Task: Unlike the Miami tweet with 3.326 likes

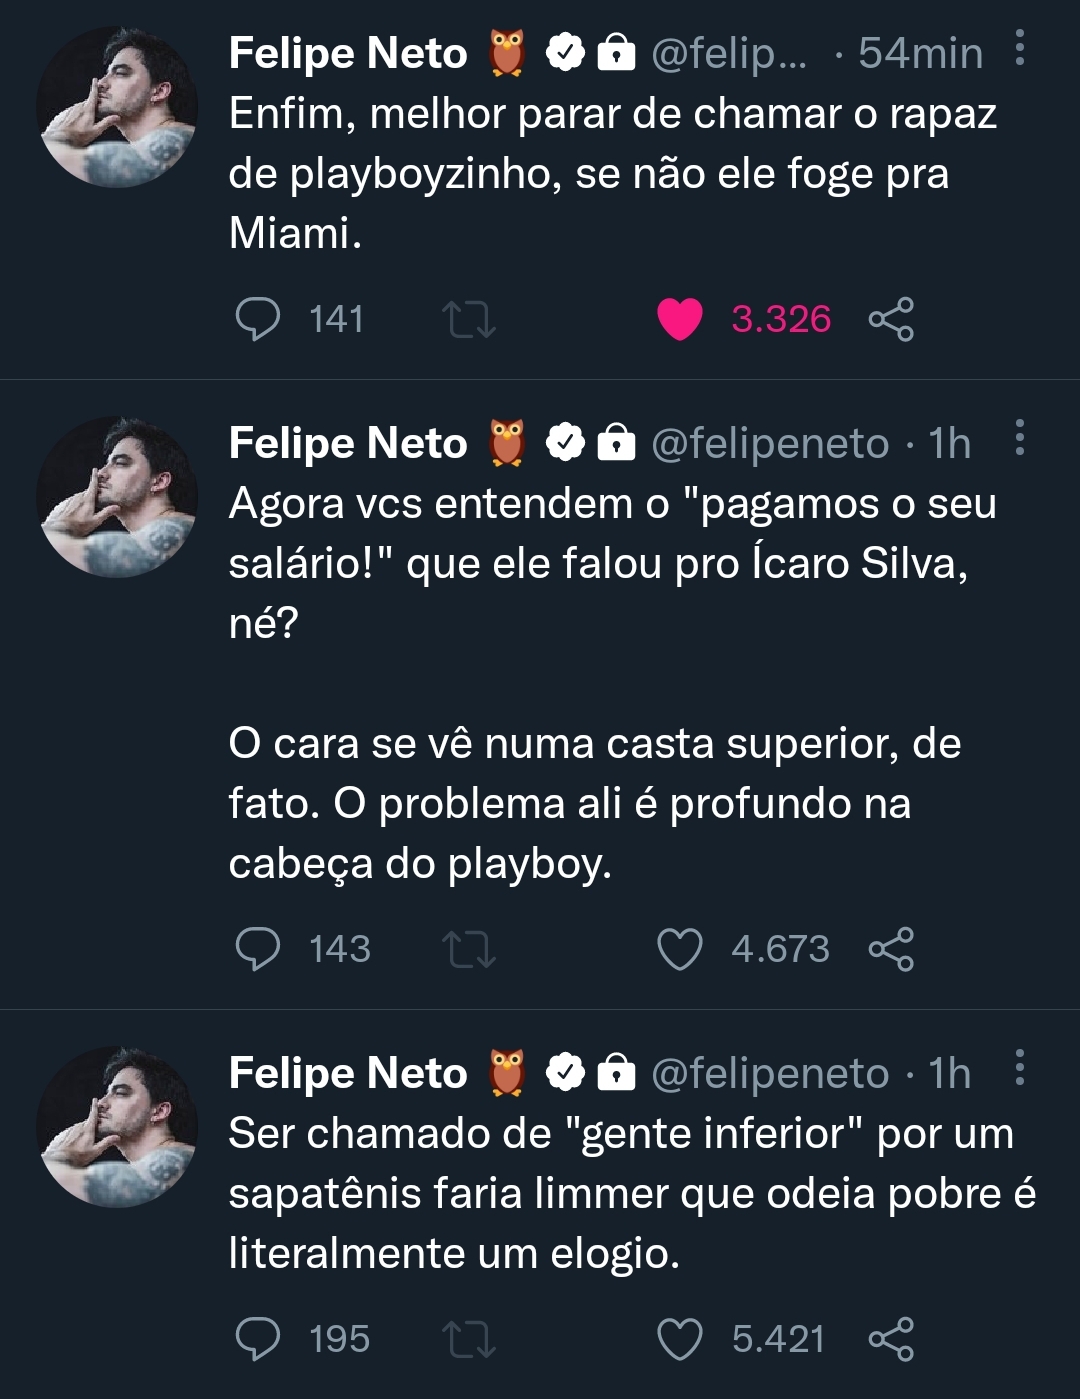Action: point(680,319)
